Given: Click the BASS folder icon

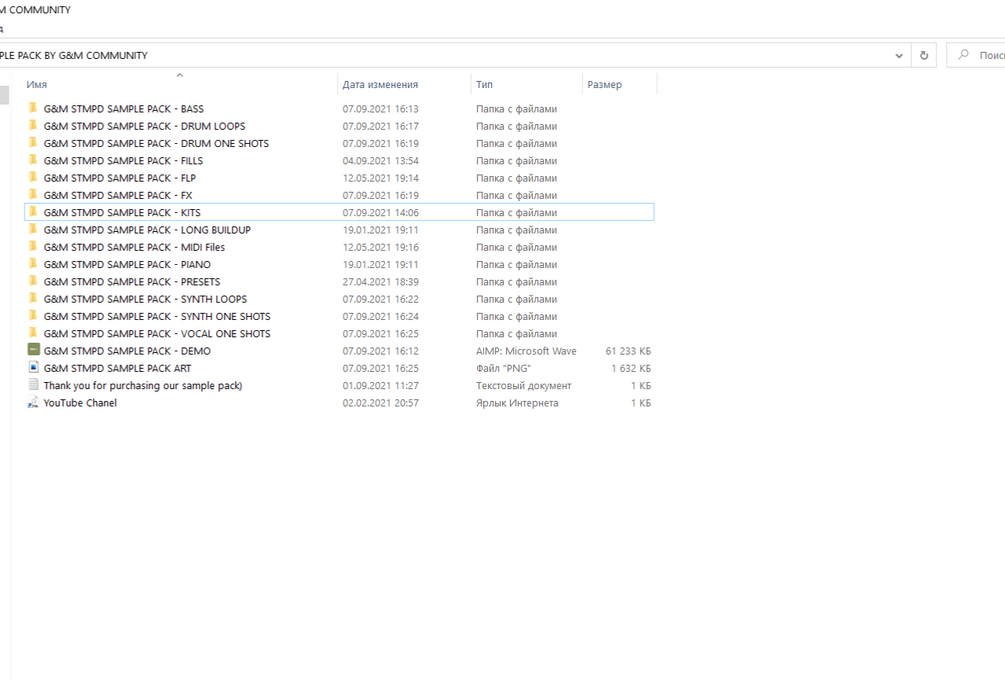Looking at the screenshot, I should [x=33, y=108].
